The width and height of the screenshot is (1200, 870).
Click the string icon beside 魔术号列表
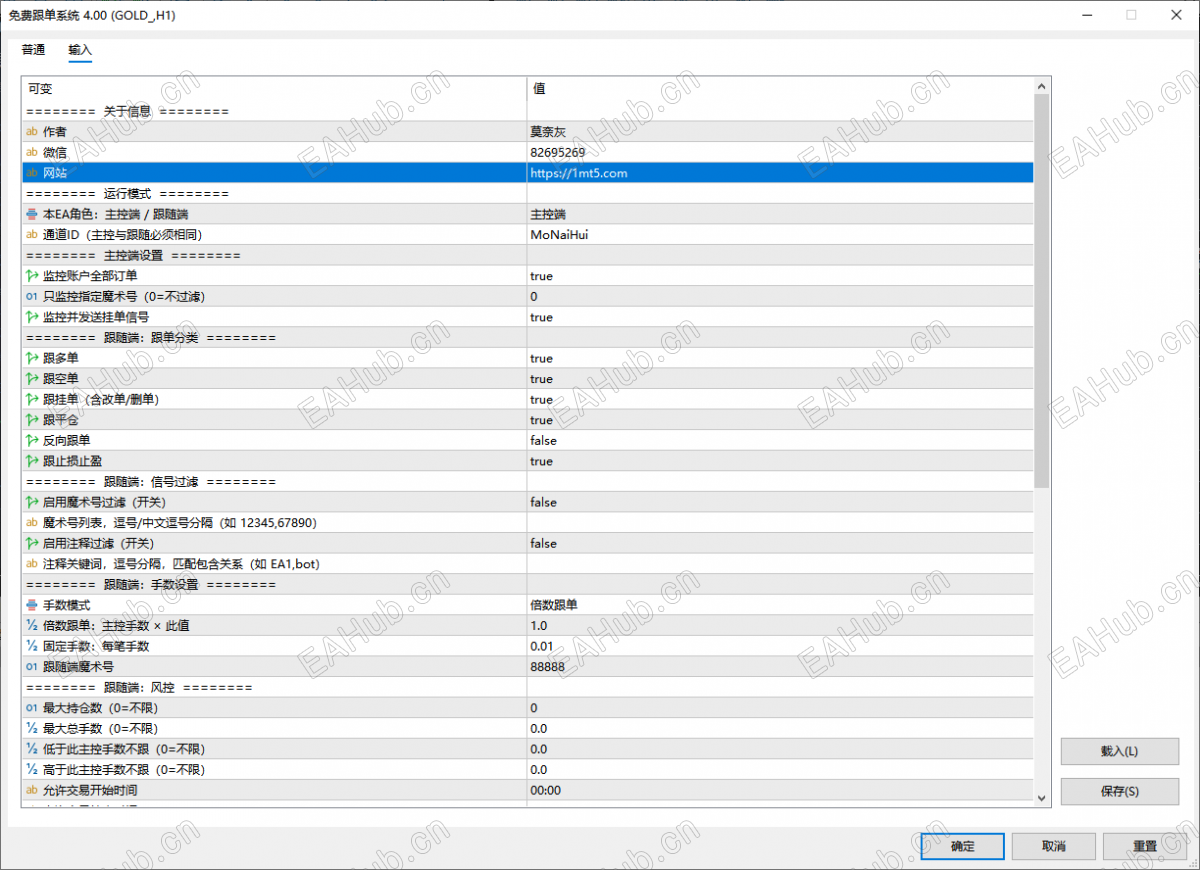click(31, 523)
